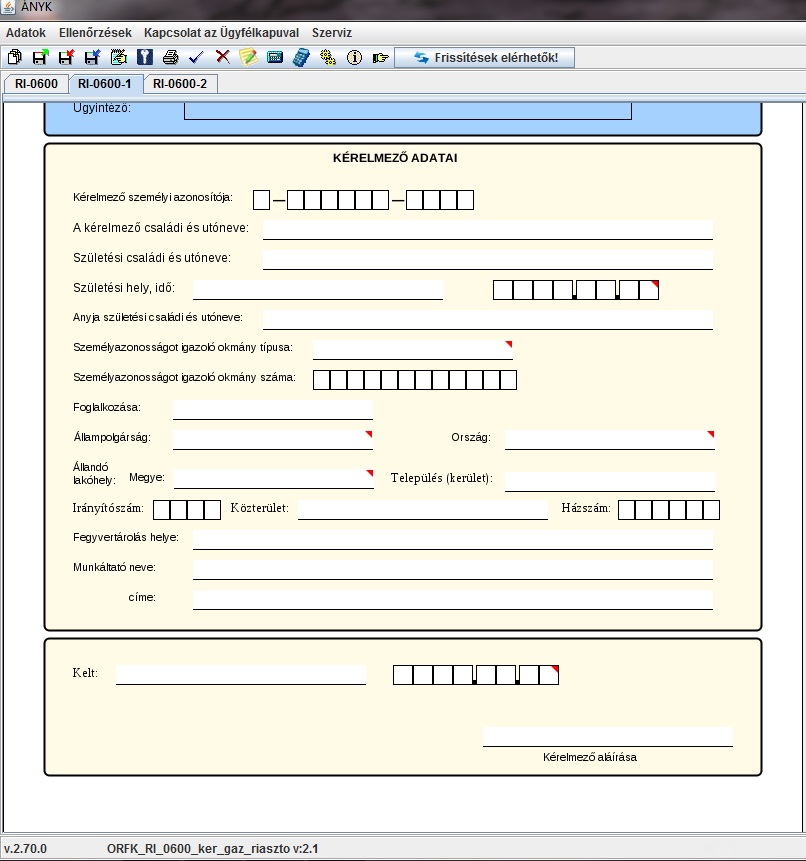Switch to the RI-0600-2 tab
Viewport: 806px width, 861px height.
pos(180,84)
